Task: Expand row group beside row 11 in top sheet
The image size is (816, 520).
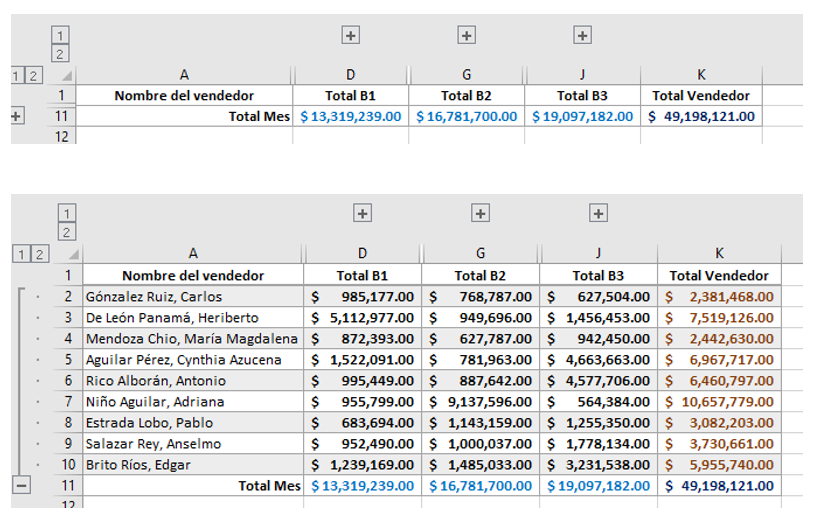Action: click(x=17, y=116)
